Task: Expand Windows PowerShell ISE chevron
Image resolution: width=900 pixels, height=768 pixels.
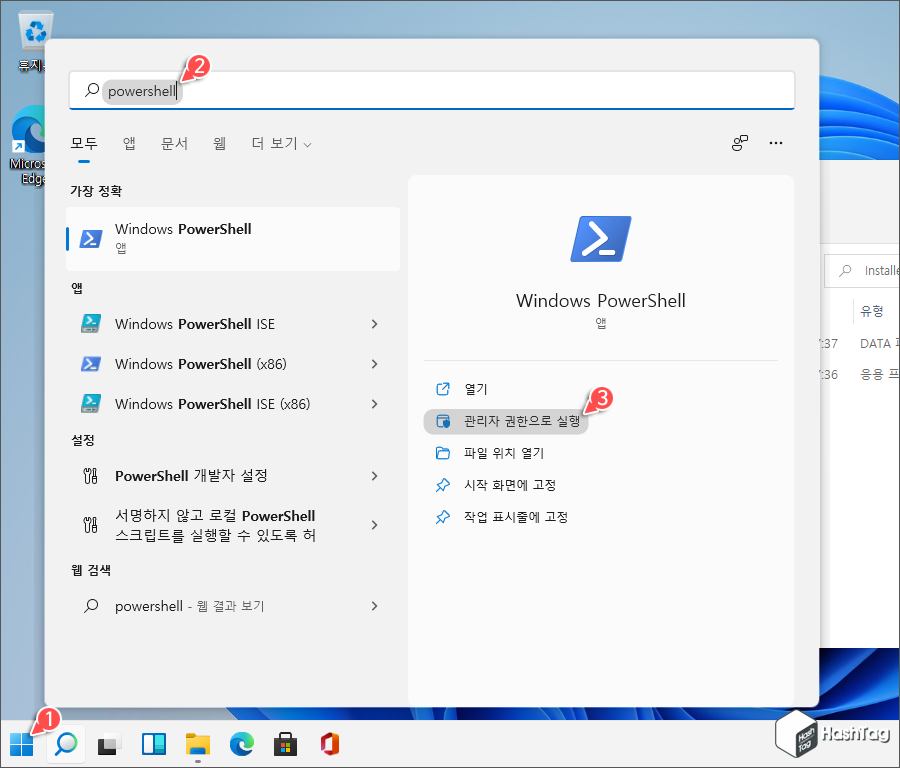Action: click(x=374, y=324)
